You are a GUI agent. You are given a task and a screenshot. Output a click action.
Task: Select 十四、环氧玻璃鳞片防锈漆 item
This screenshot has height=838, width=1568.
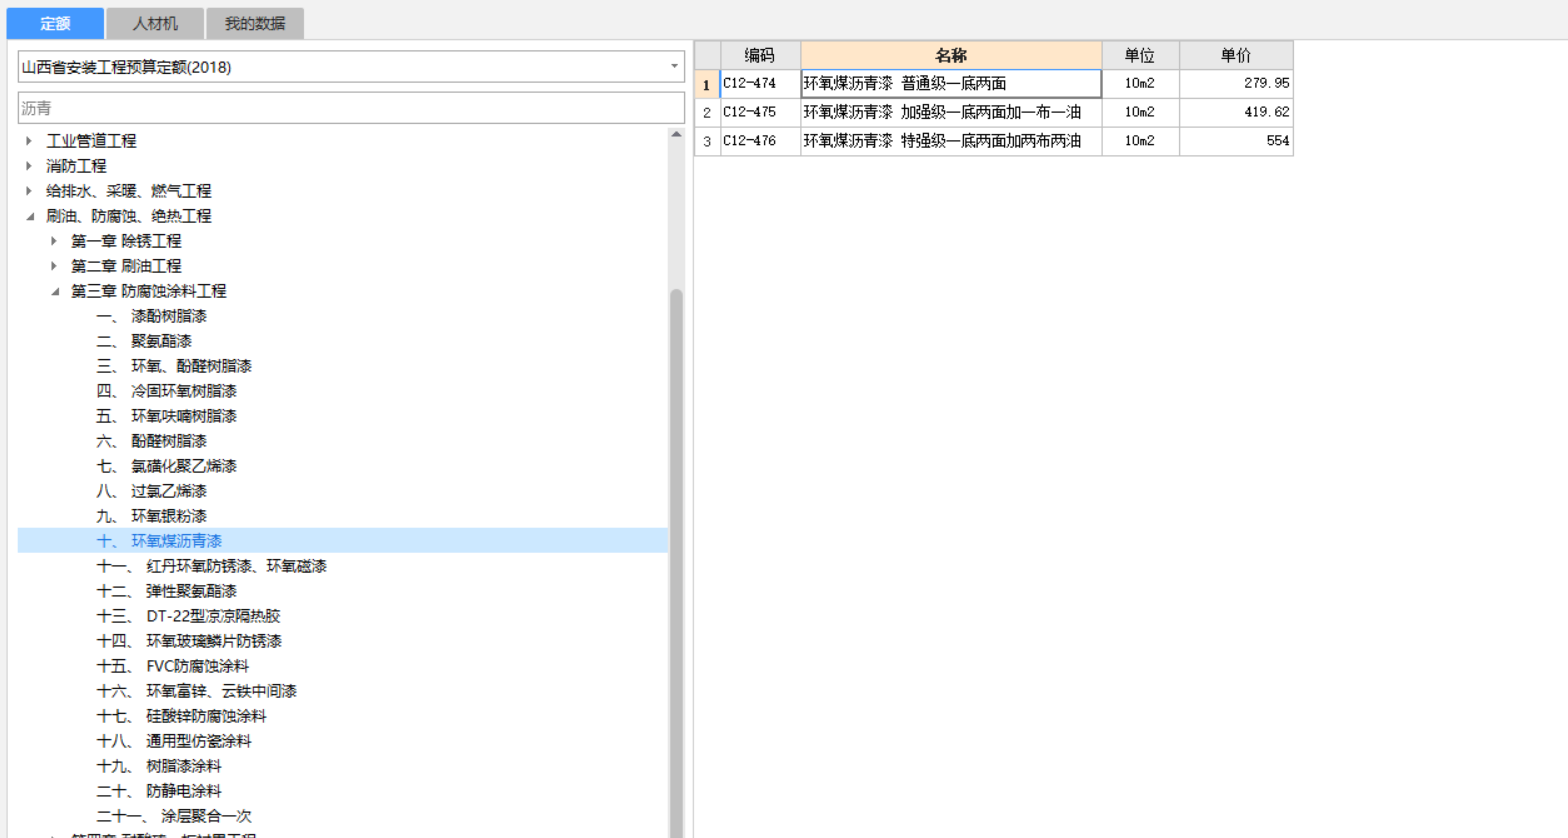tap(189, 641)
